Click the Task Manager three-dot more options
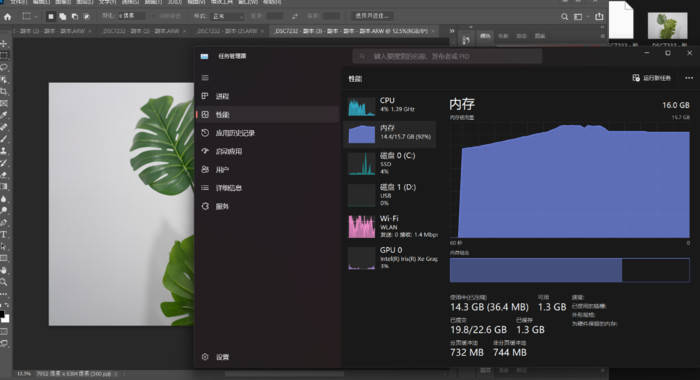Image resolution: width=700 pixels, height=380 pixels. point(689,78)
